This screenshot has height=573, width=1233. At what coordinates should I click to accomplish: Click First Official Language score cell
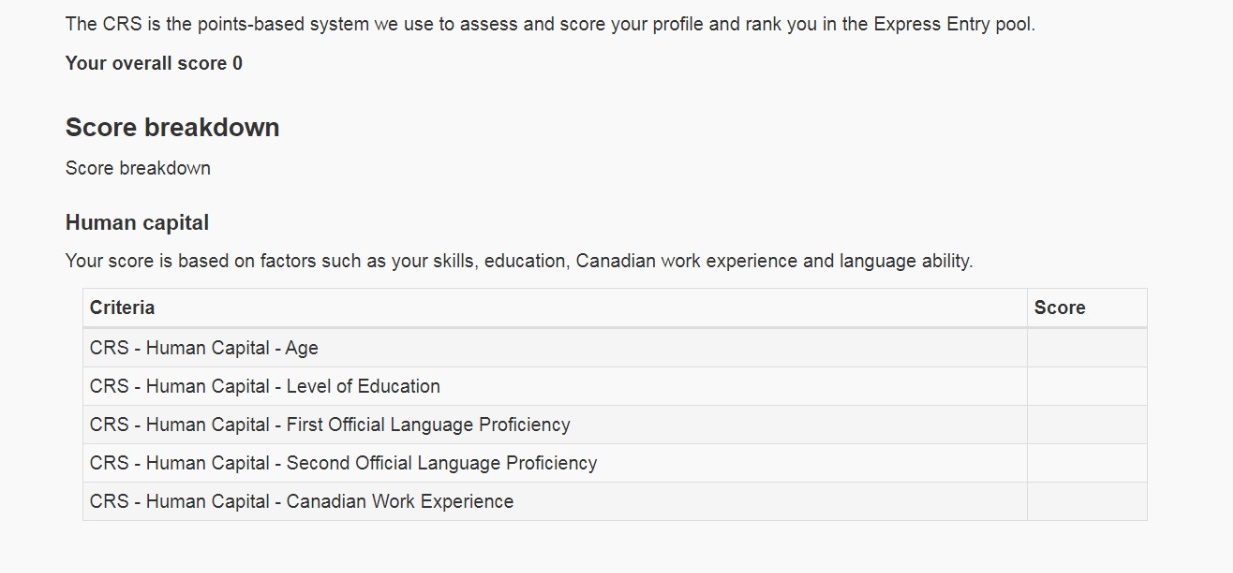[1087, 424]
